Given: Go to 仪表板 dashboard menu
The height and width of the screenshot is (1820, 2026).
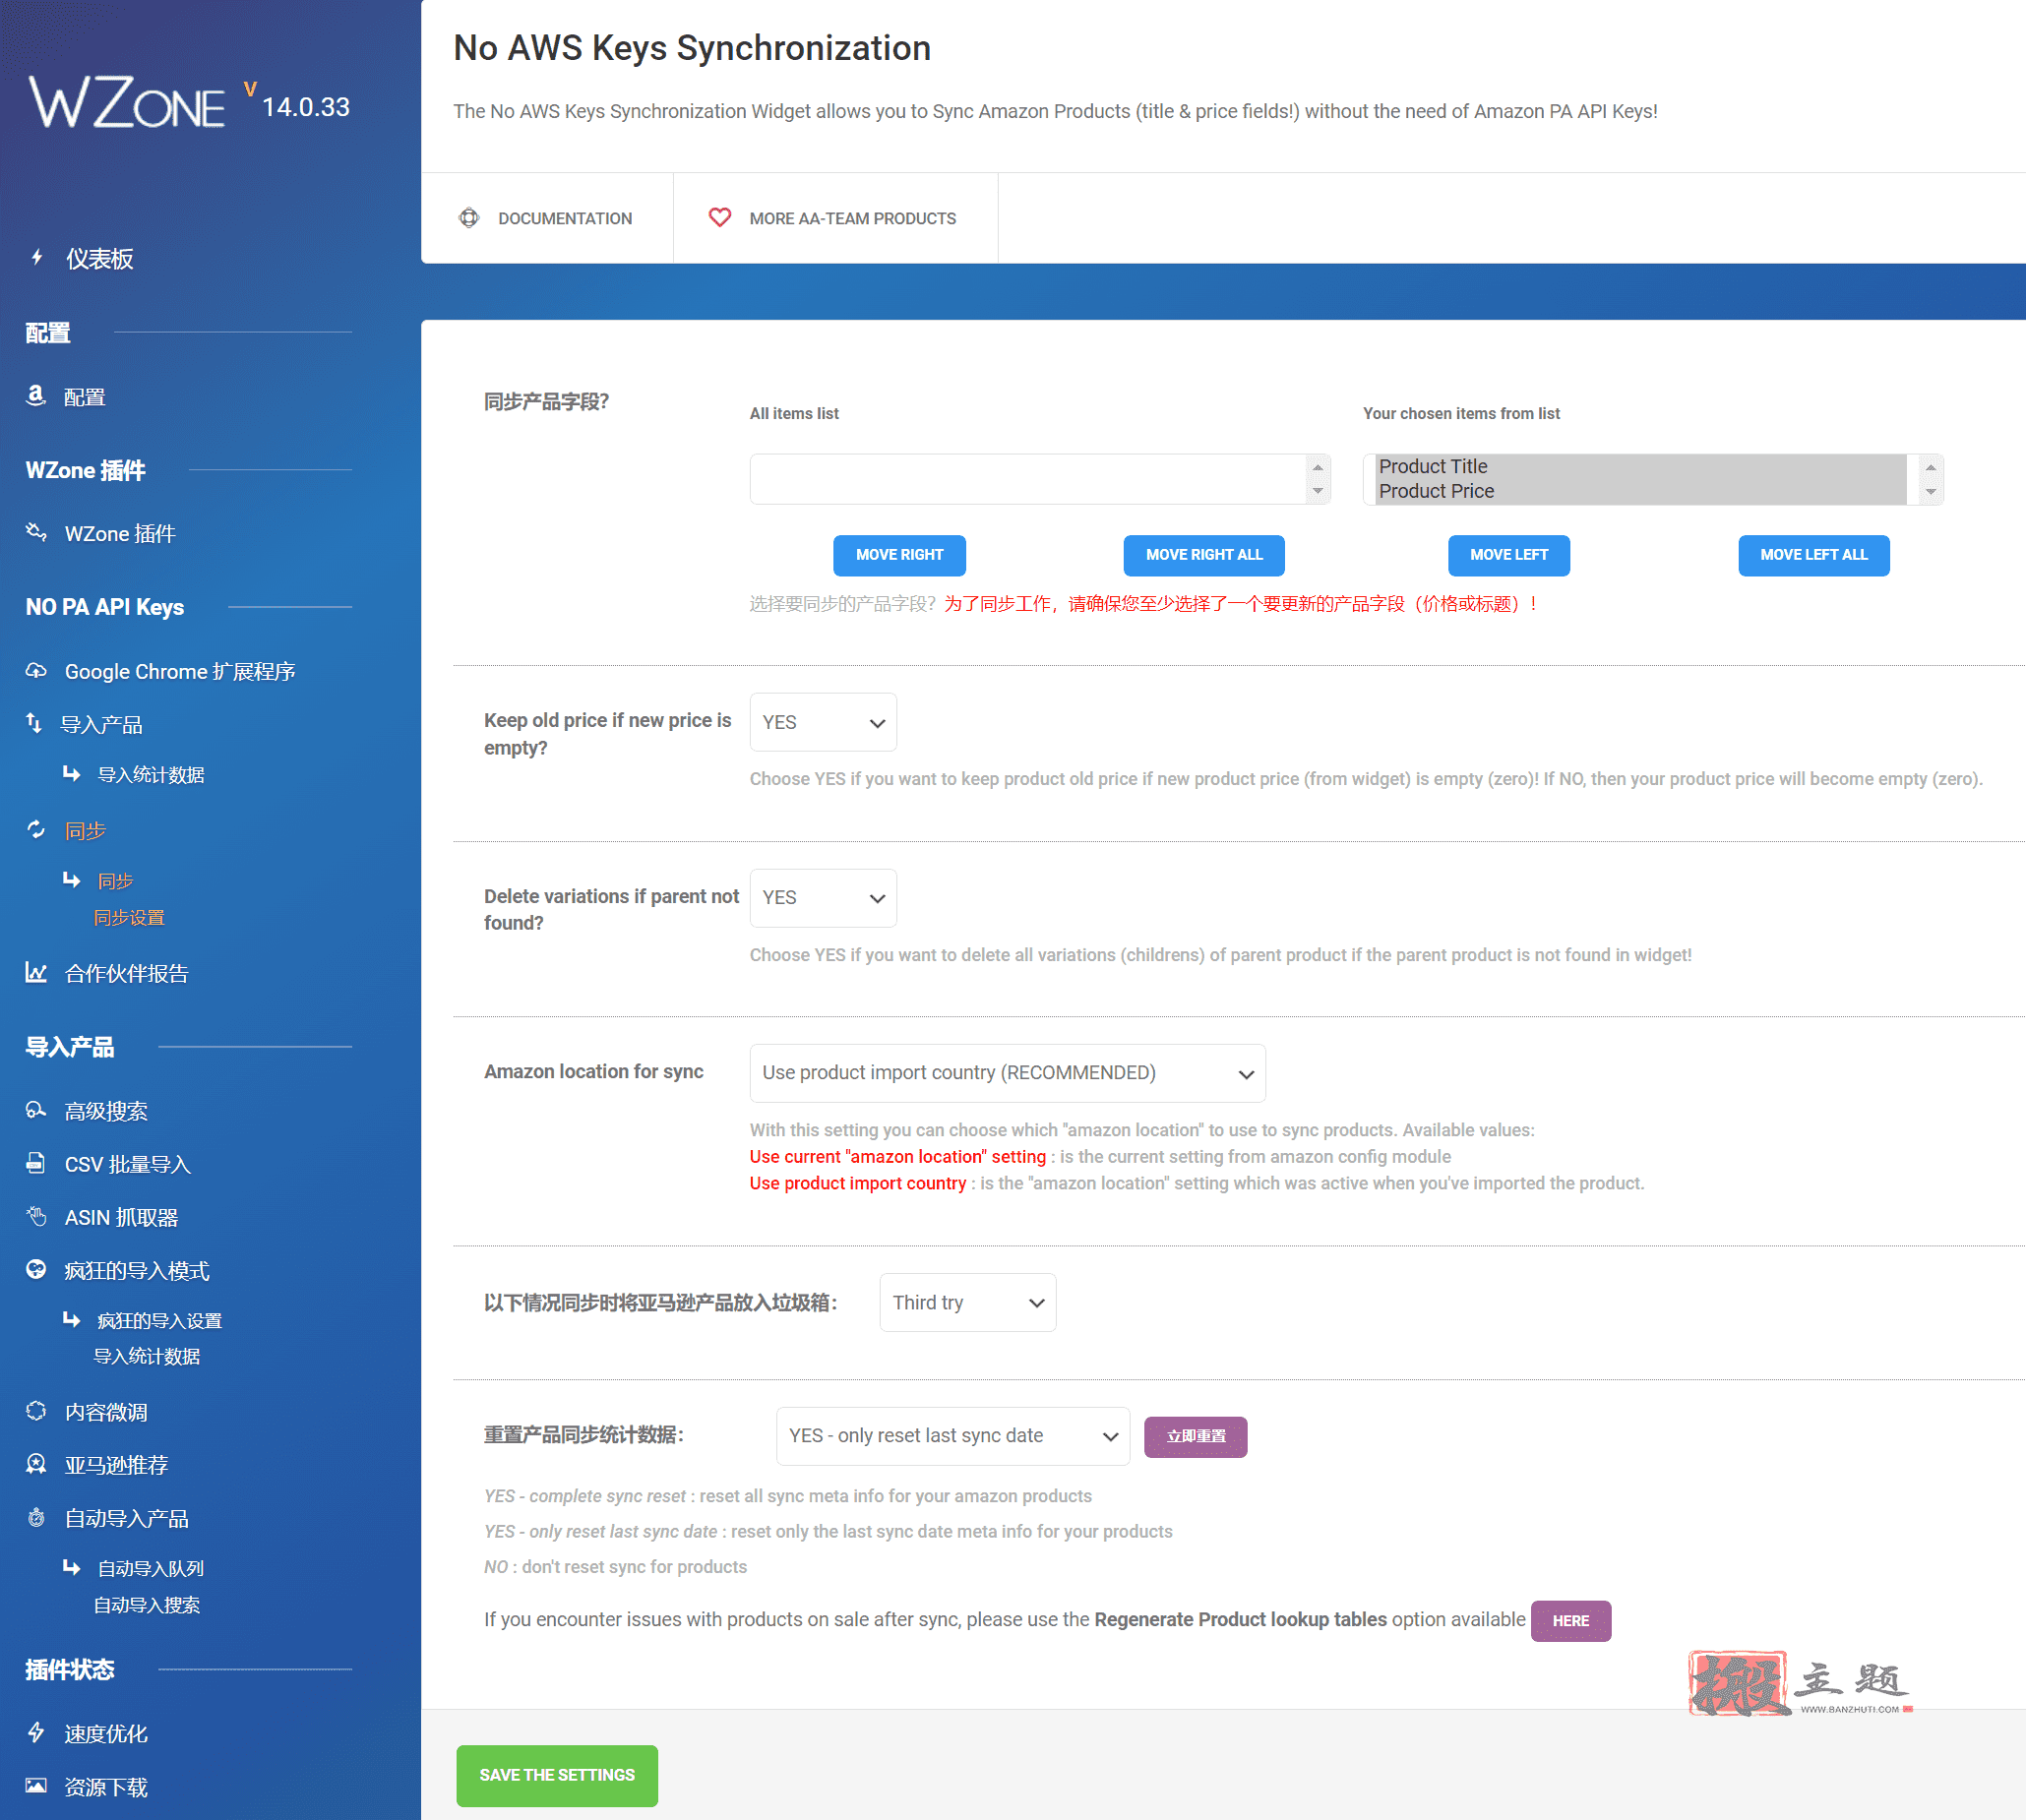Looking at the screenshot, I should point(99,259).
